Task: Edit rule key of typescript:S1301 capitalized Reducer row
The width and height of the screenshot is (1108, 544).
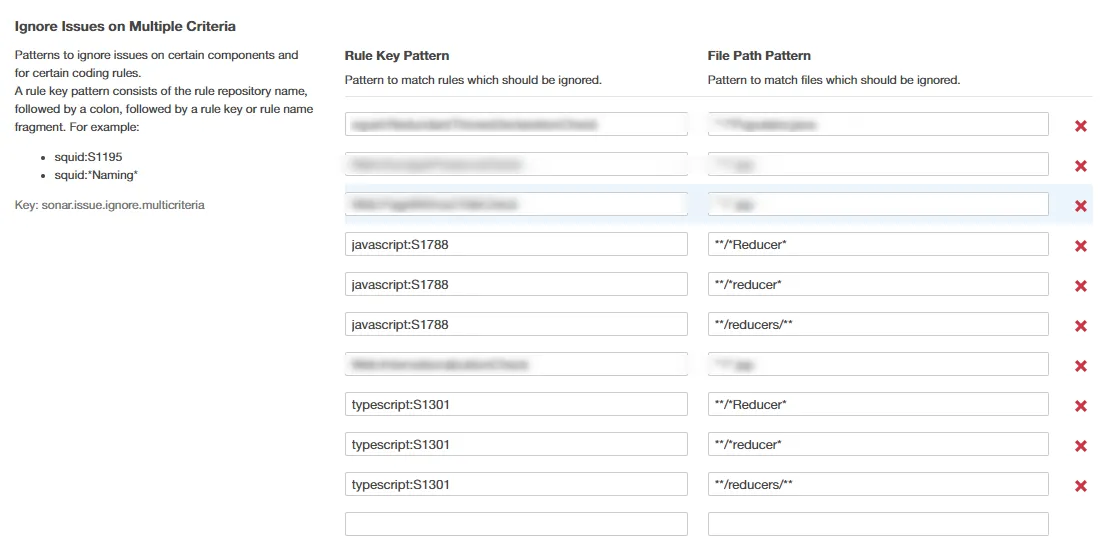Action: [516, 404]
